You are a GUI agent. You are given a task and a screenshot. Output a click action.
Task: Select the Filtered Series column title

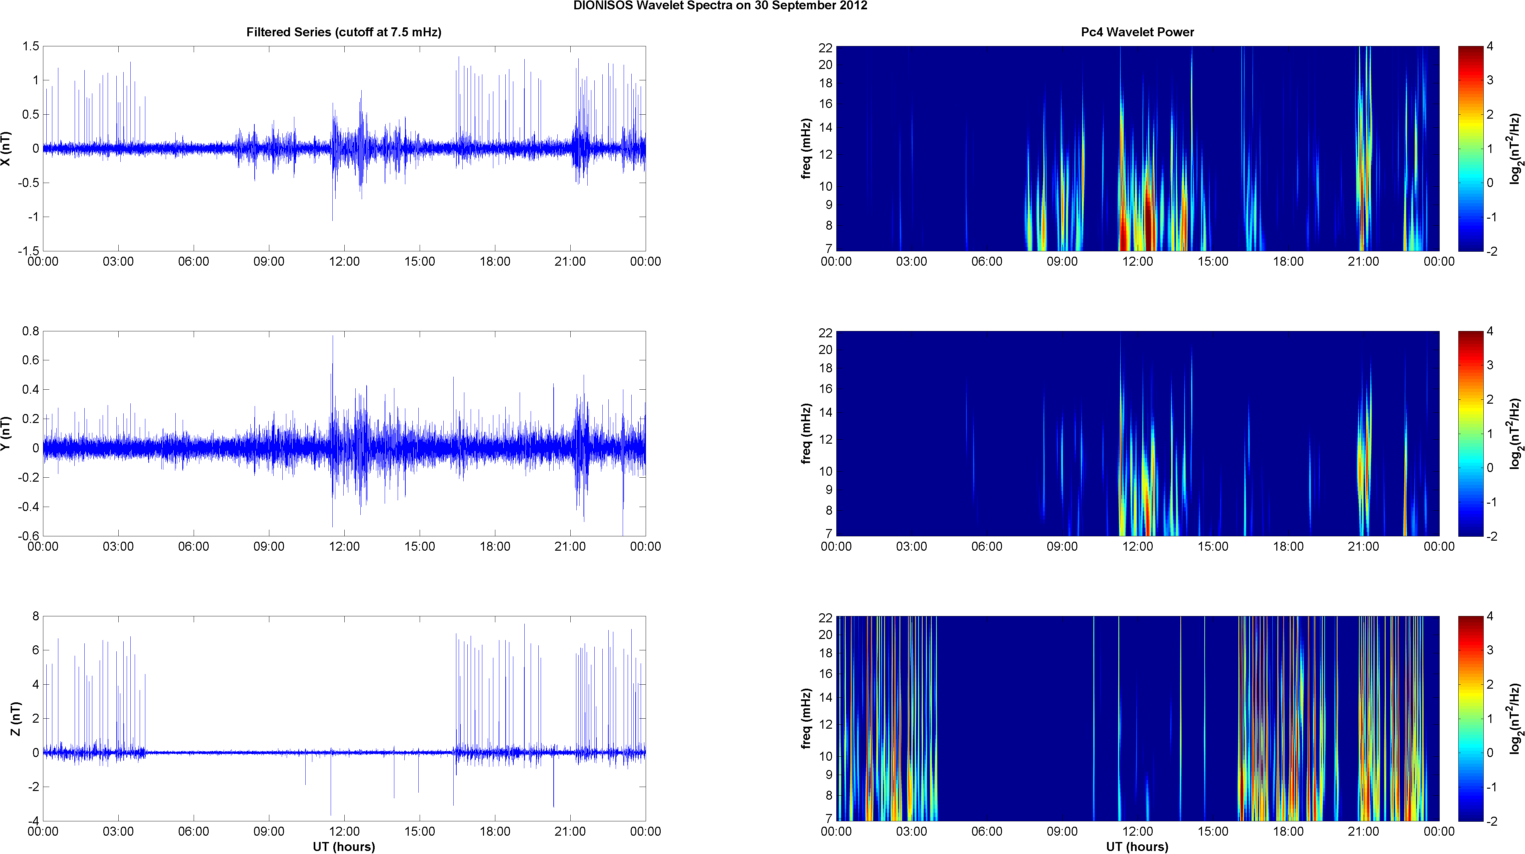click(343, 32)
